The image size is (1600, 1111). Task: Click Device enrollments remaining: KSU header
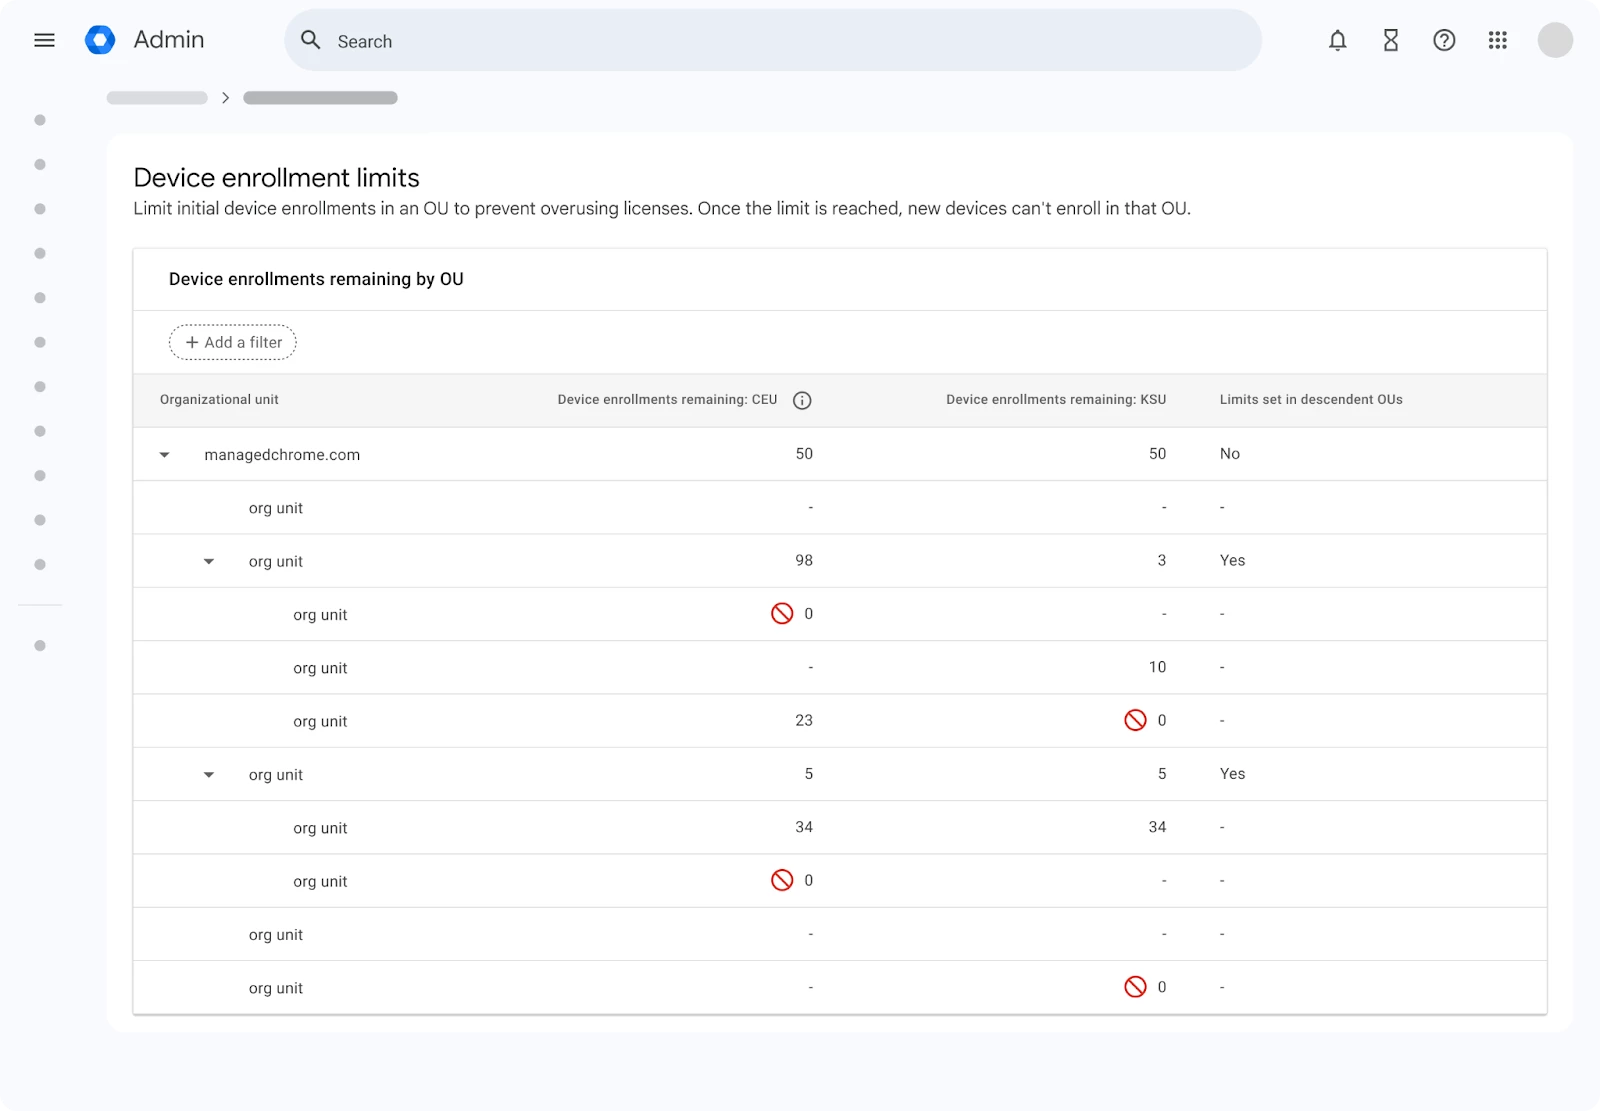pyautogui.click(x=1055, y=400)
